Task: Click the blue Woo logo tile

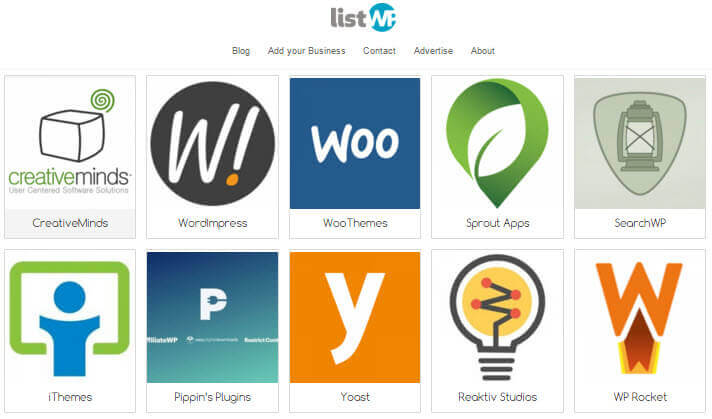Action: [355, 143]
